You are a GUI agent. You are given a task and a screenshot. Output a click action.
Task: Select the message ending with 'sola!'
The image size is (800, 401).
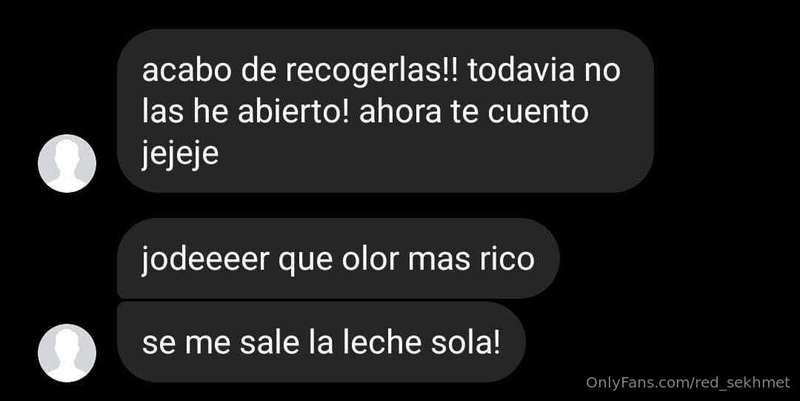tap(321, 342)
